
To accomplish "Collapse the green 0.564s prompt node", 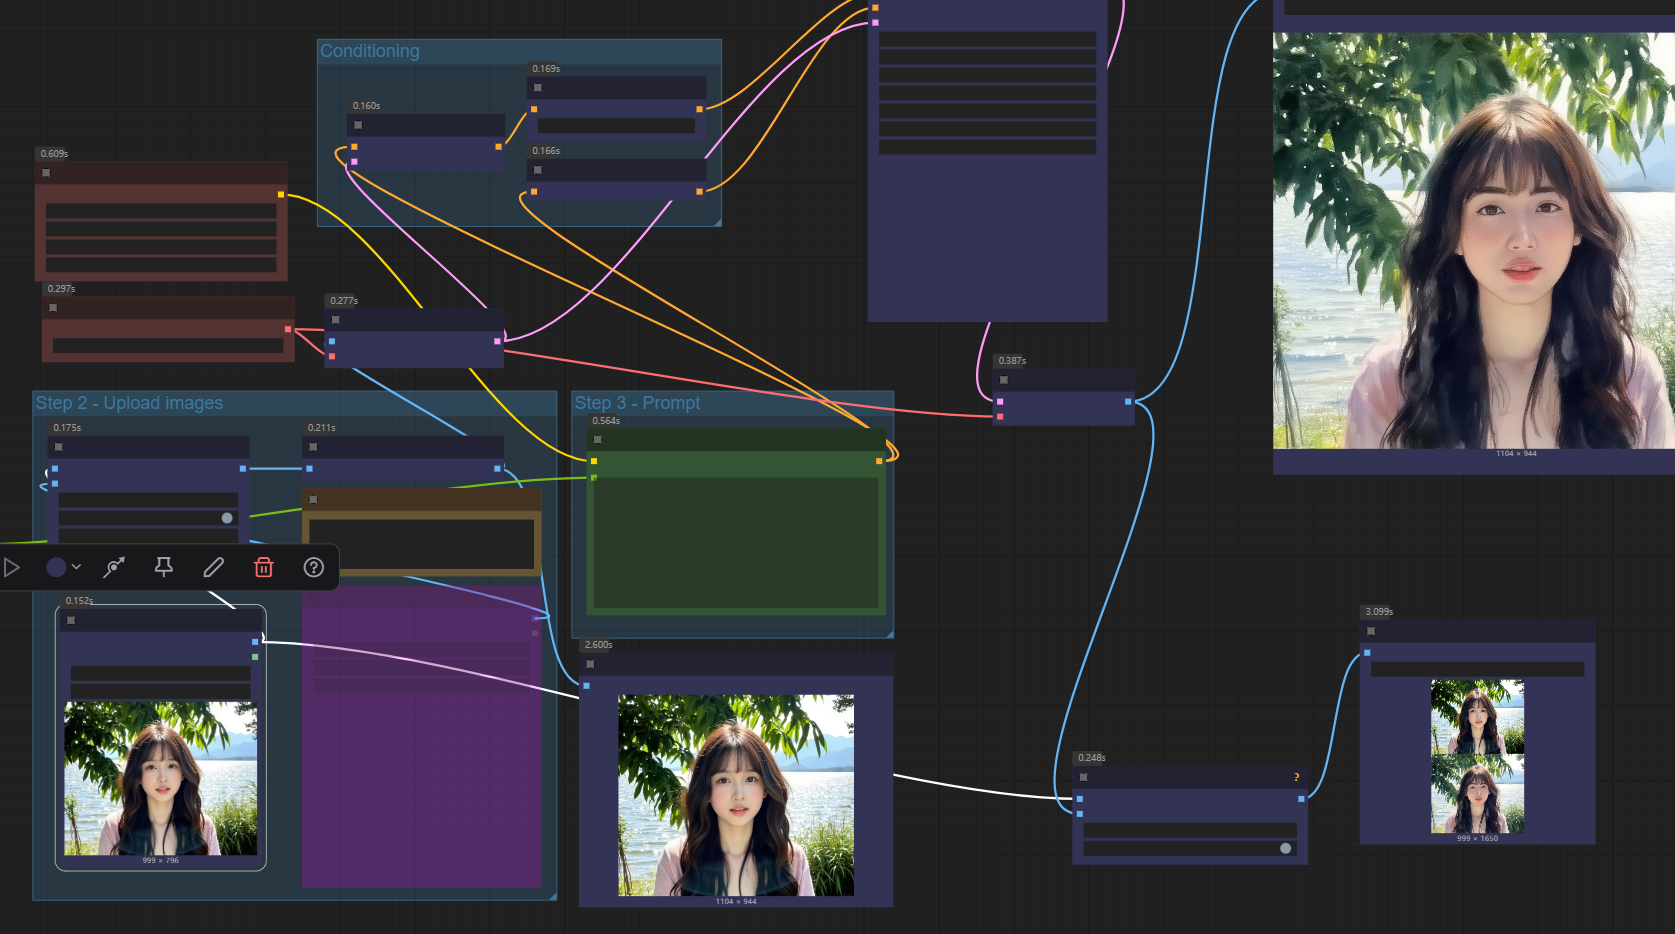I will pos(598,440).
